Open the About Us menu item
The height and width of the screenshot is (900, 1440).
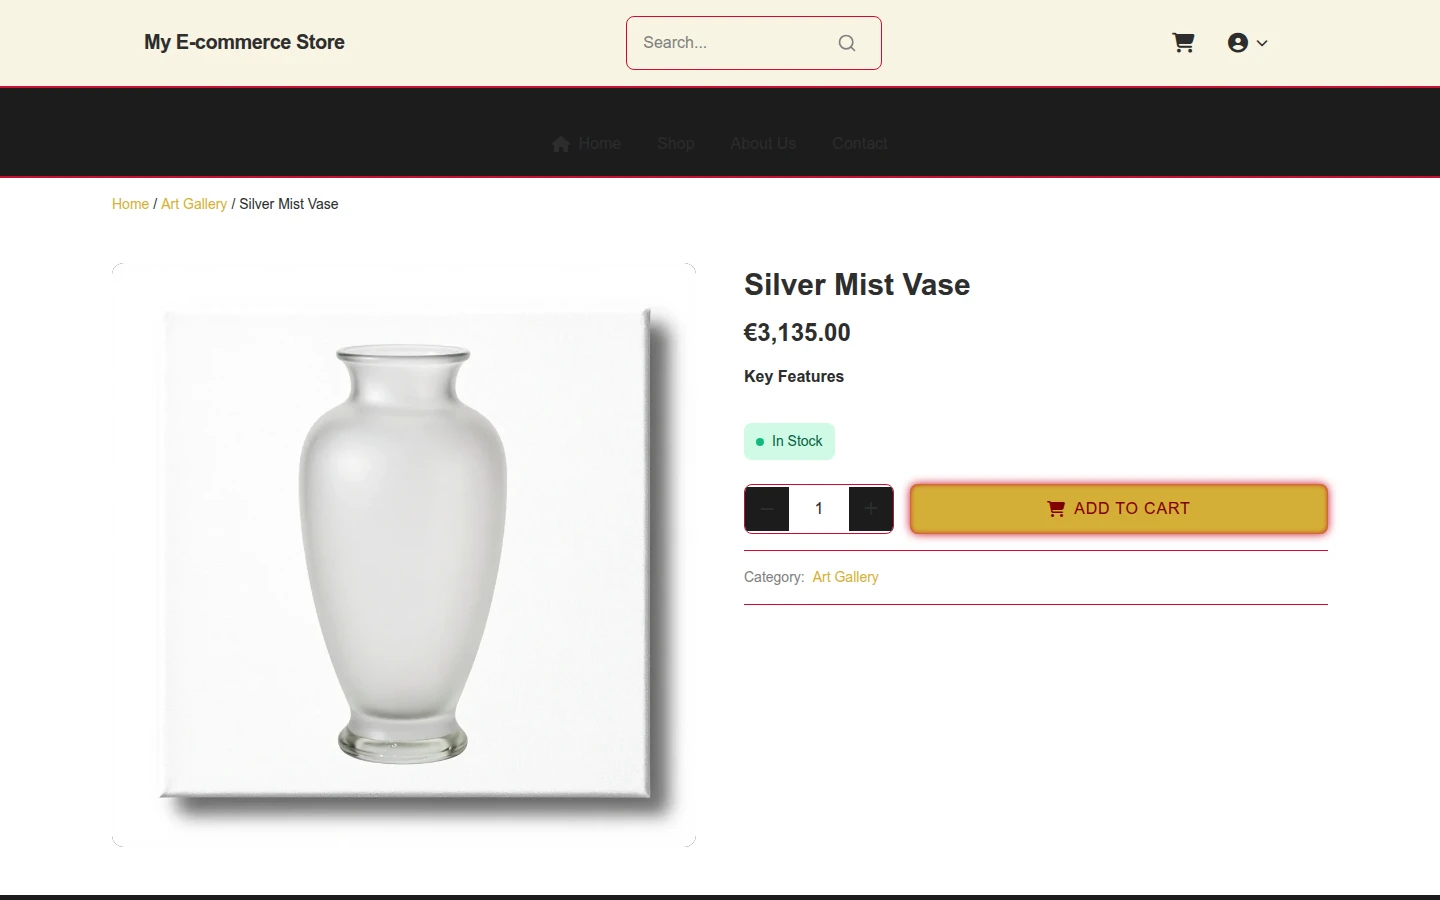pyautogui.click(x=763, y=143)
